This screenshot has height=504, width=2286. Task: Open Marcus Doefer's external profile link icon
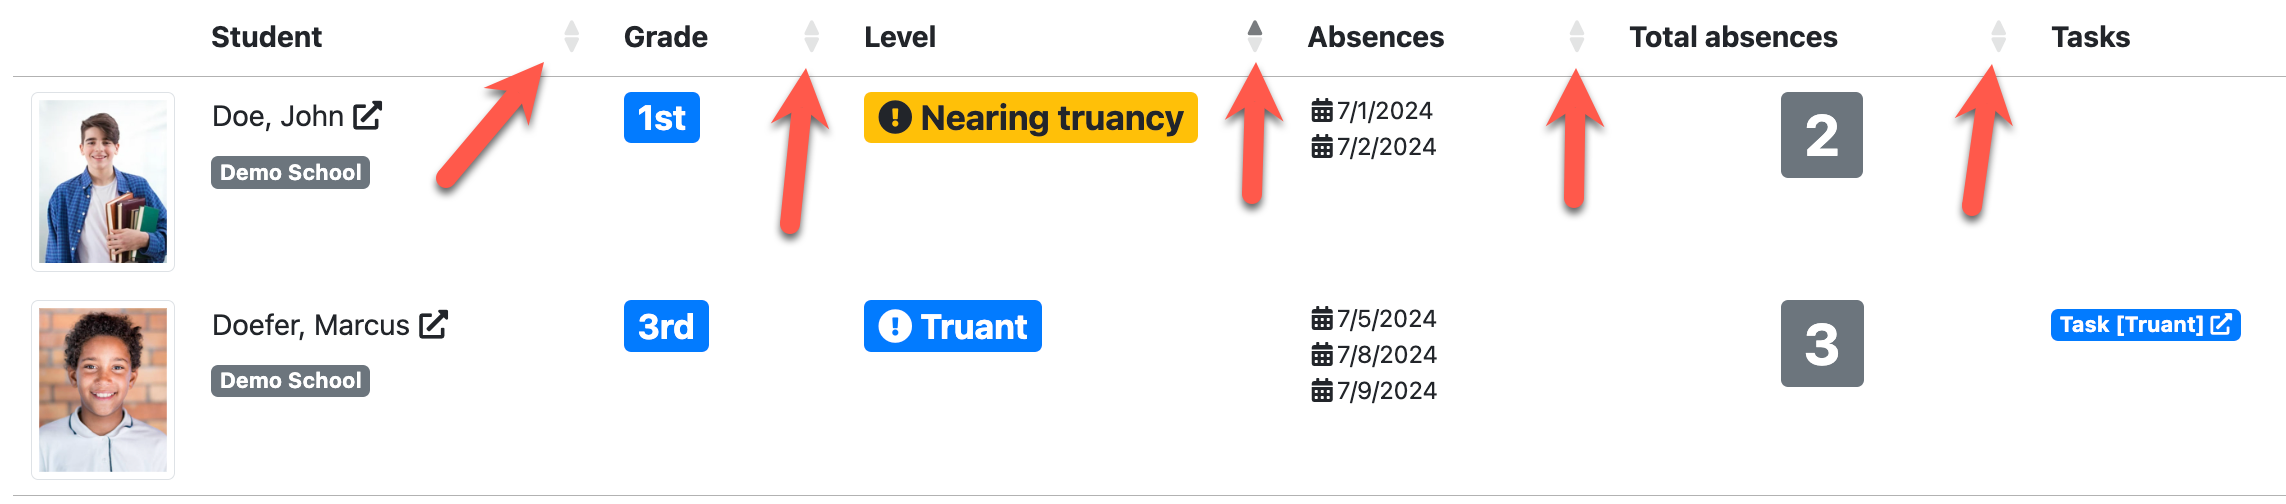point(433,324)
